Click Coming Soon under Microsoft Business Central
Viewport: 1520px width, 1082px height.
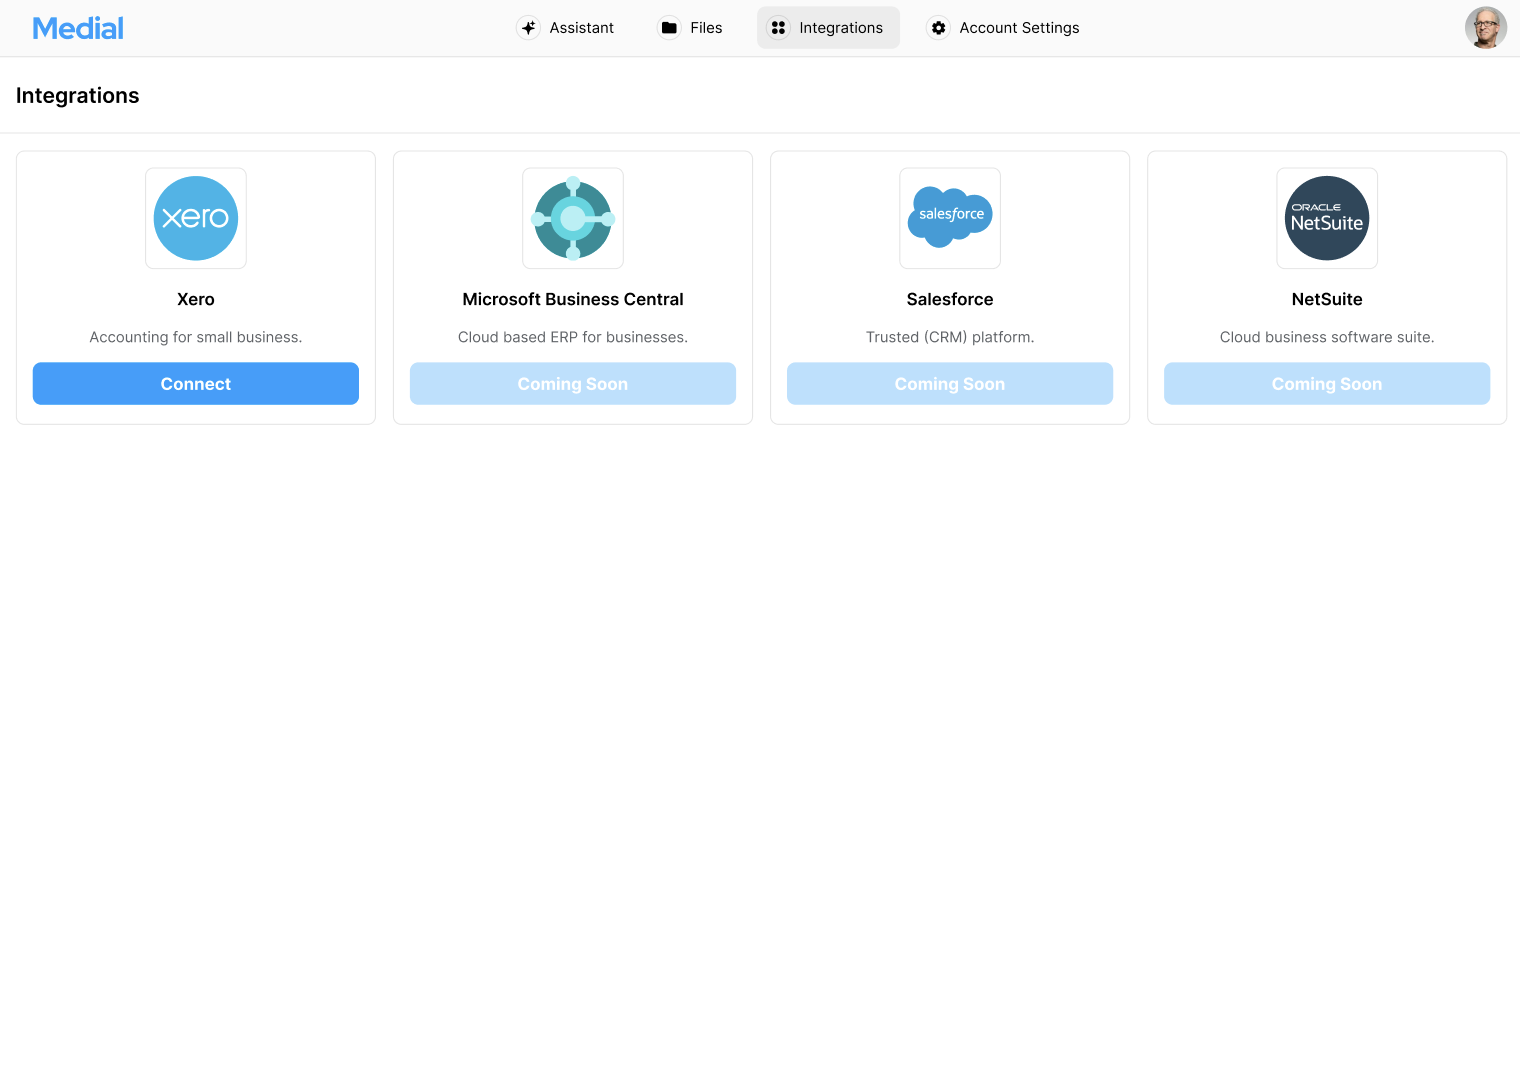[x=573, y=384]
